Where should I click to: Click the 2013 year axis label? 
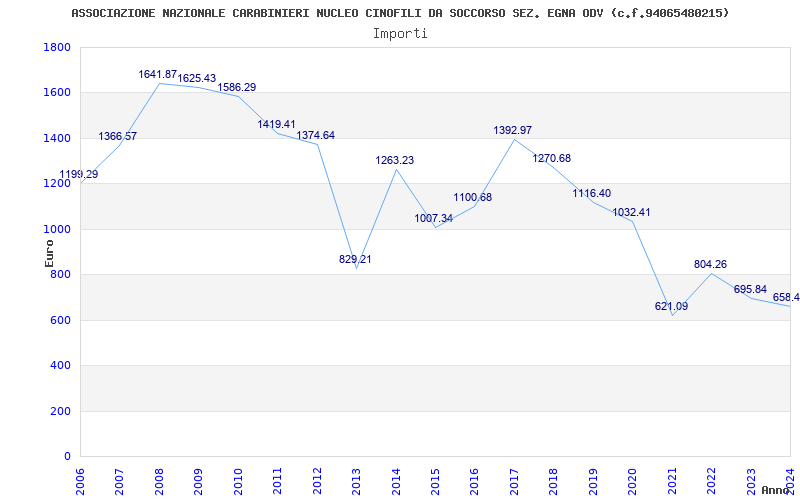click(x=356, y=482)
